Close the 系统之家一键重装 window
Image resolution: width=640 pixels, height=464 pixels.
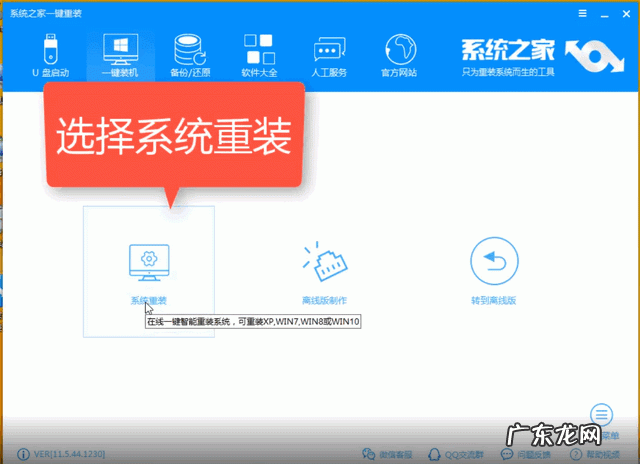(626, 14)
